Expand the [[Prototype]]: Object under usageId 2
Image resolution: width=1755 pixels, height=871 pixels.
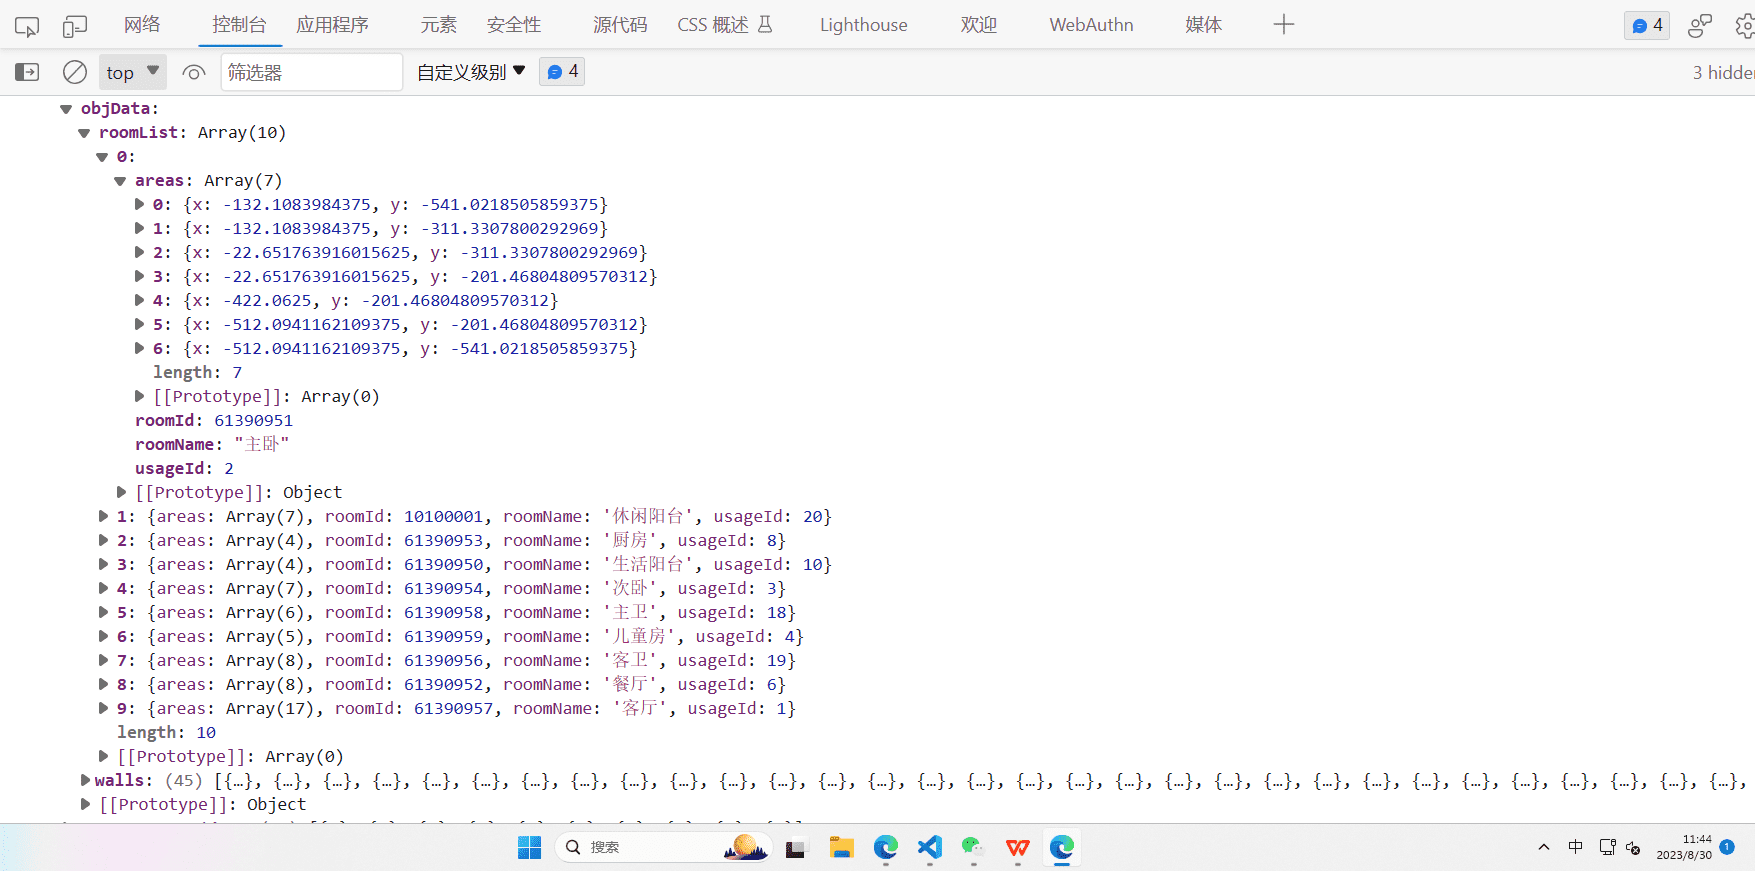(x=122, y=492)
